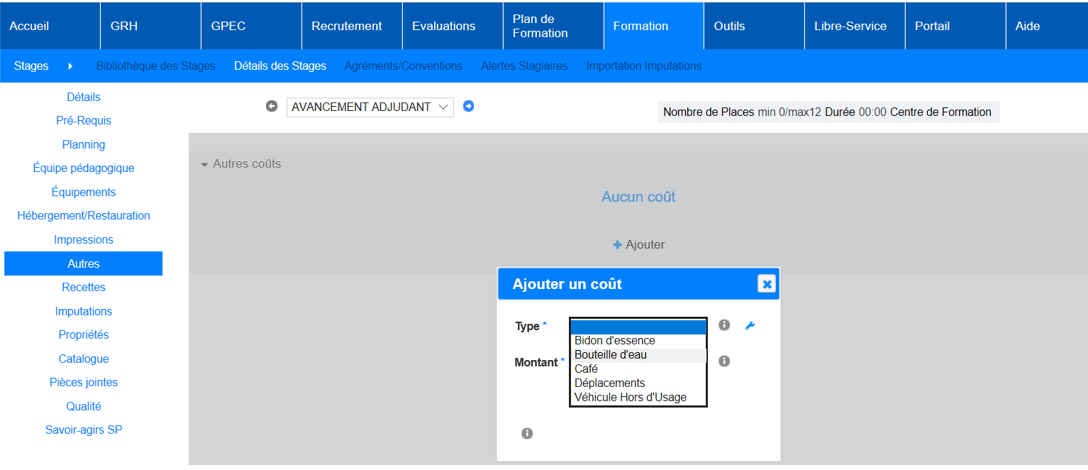Choose Bouteille d'eau option
This screenshot has height=470, width=1088.
(x=611, y=355)
